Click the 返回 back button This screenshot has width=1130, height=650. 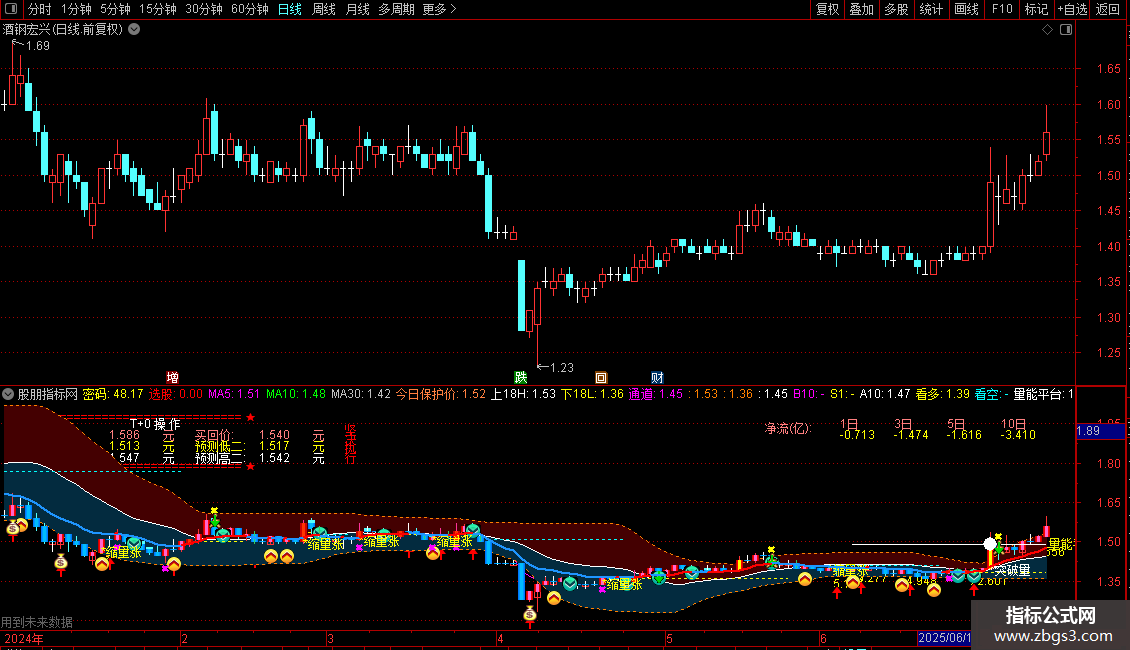pyautogui.click(x=1108, y=9)
